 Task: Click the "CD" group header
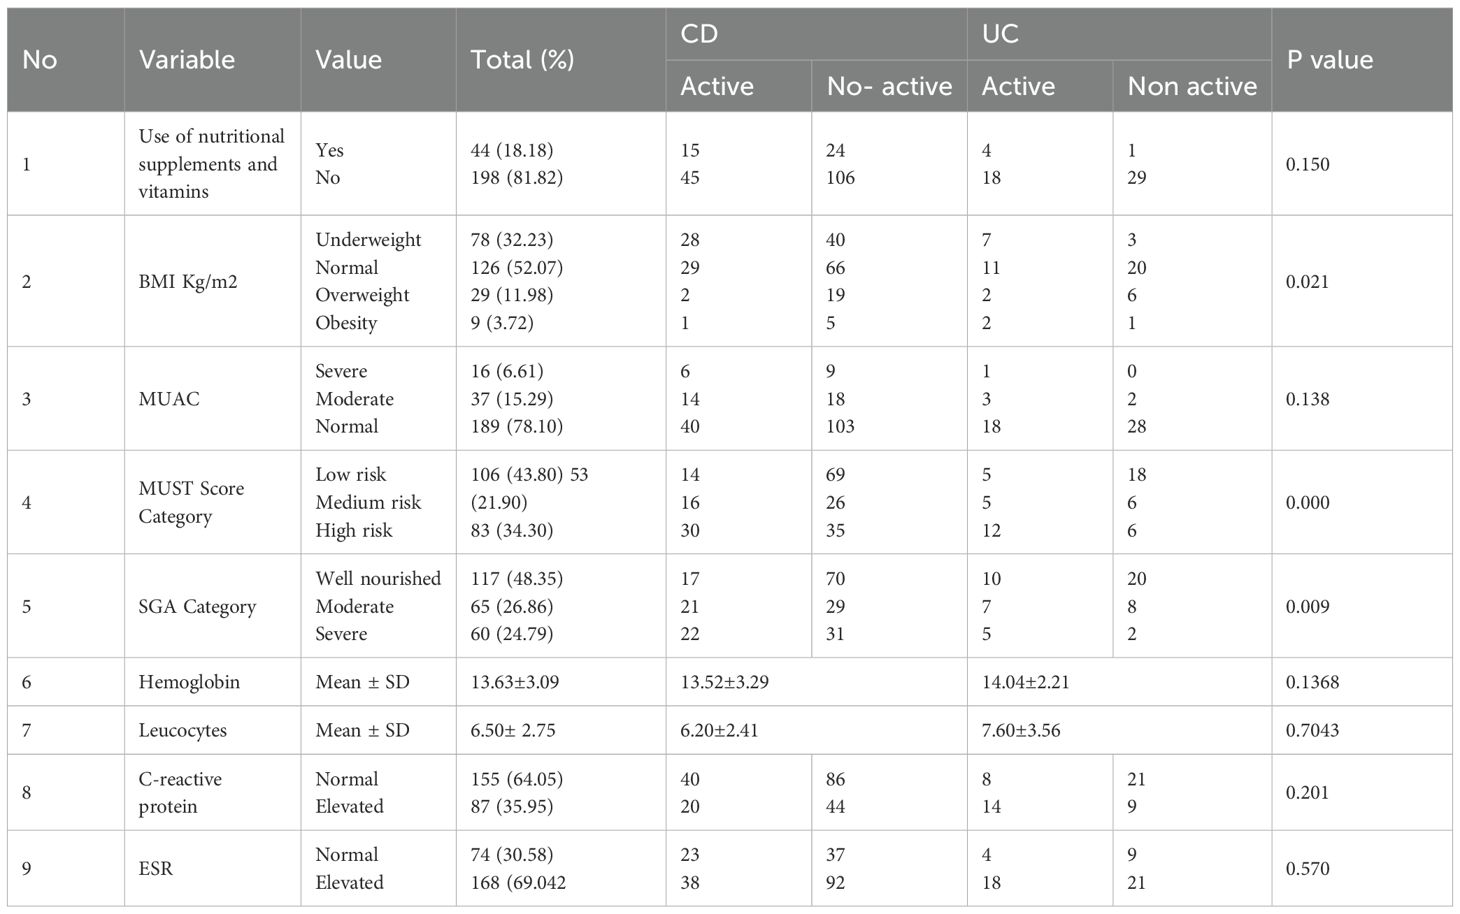click(699, 34)
